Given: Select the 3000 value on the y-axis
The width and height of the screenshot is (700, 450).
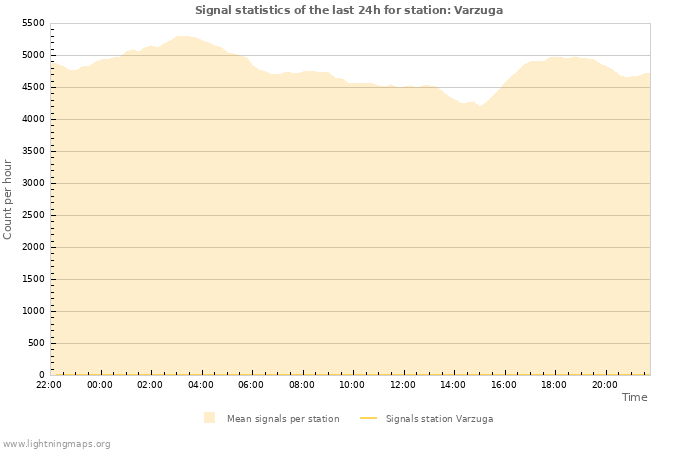Looking at the screenshot, I should [33, 183].
